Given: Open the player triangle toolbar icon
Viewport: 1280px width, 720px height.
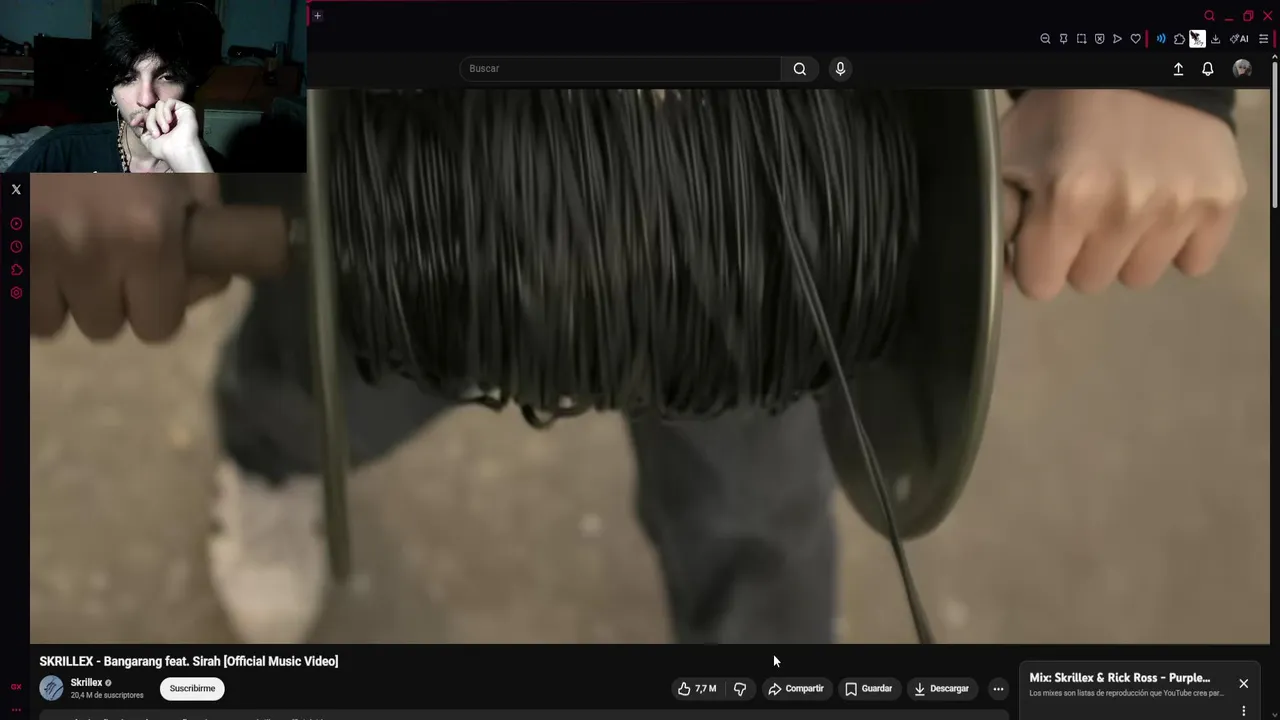Looking at the screenshot, I should pos(1117,39).
